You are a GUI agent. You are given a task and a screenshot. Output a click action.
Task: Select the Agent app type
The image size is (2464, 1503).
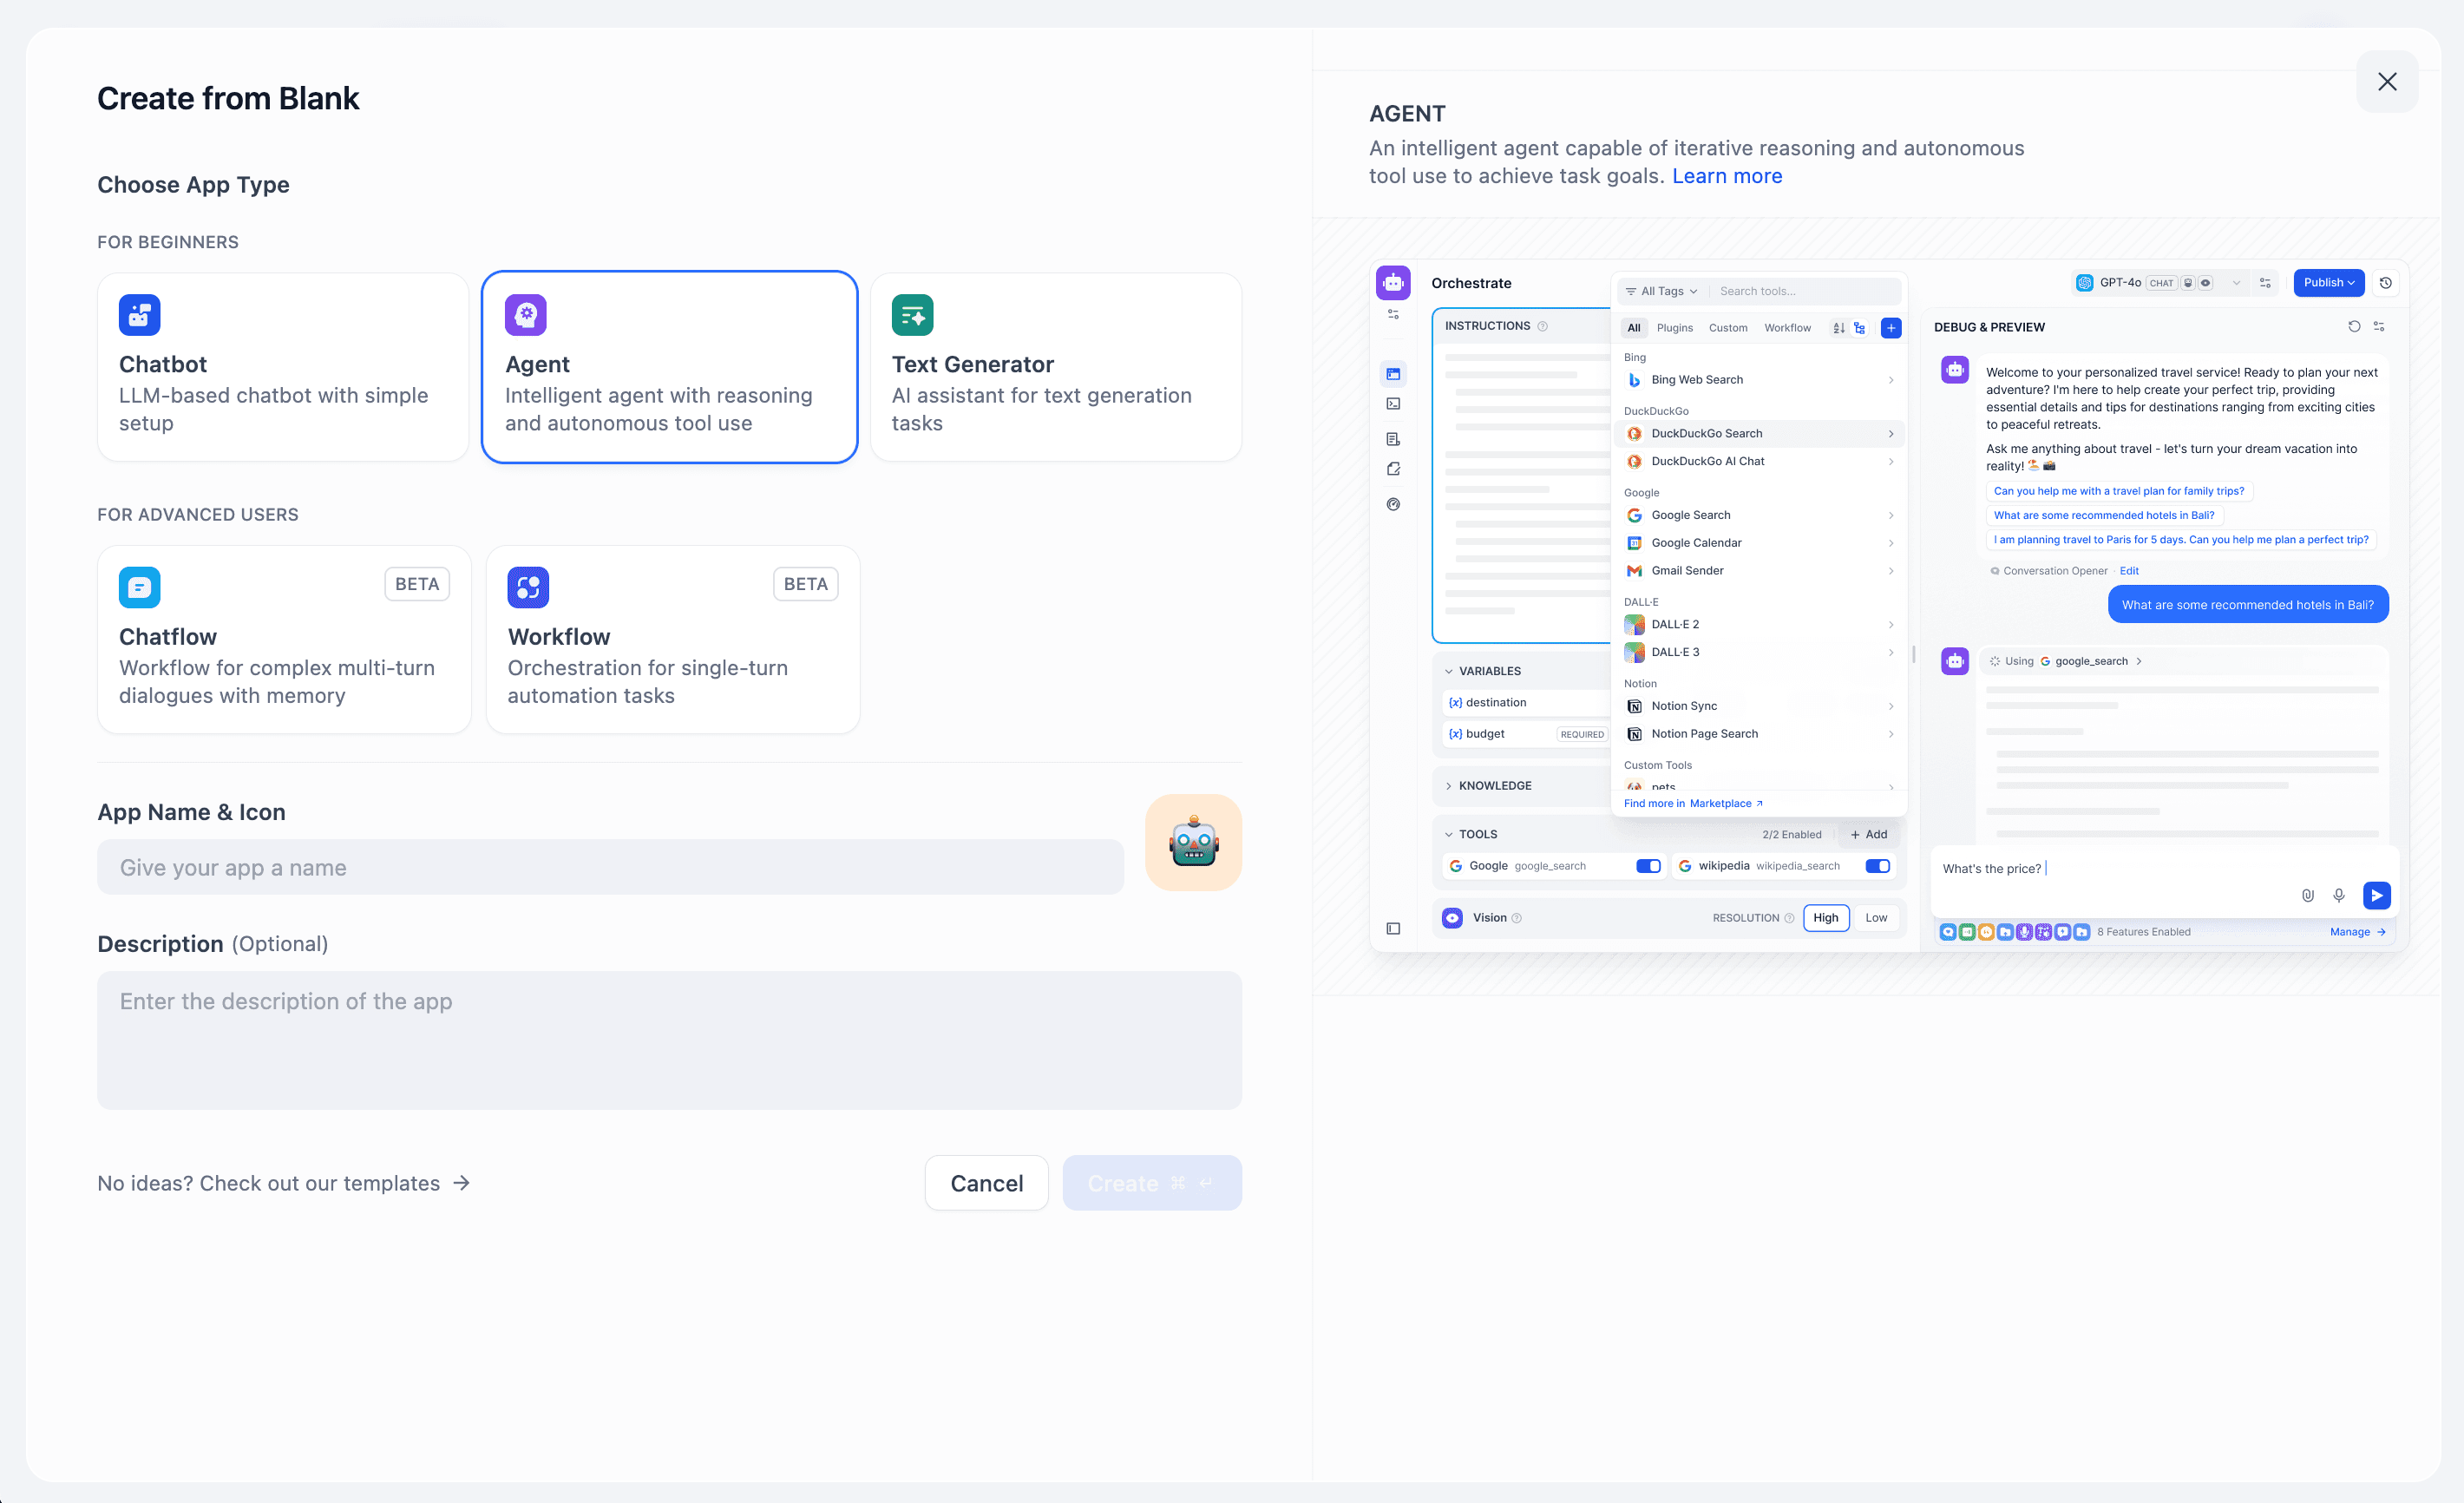pyautogui.click(x=668, y=367)
